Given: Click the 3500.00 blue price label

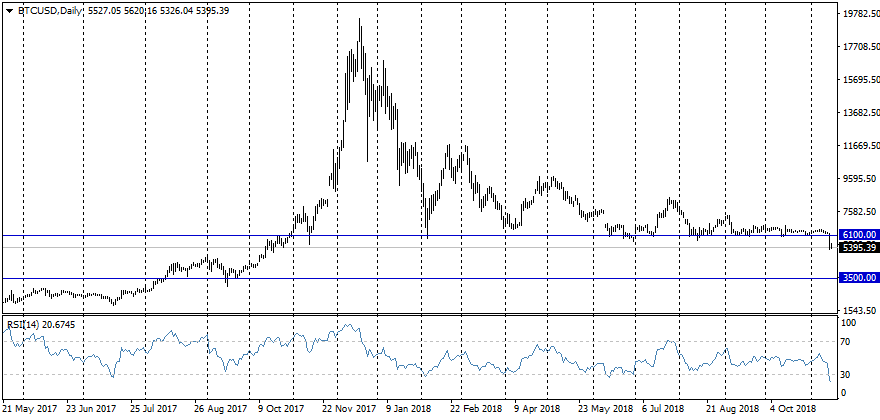Looking at the screenshot, I should pos(858,279).
